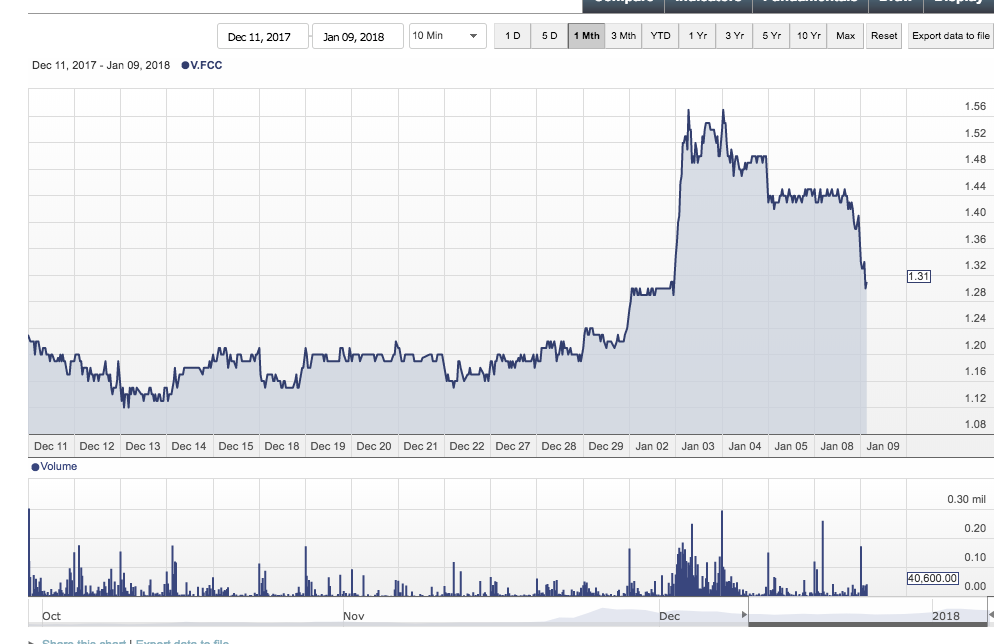Select the 1 D time range
The image size is (1003, 644).
(x=512, y=36)
